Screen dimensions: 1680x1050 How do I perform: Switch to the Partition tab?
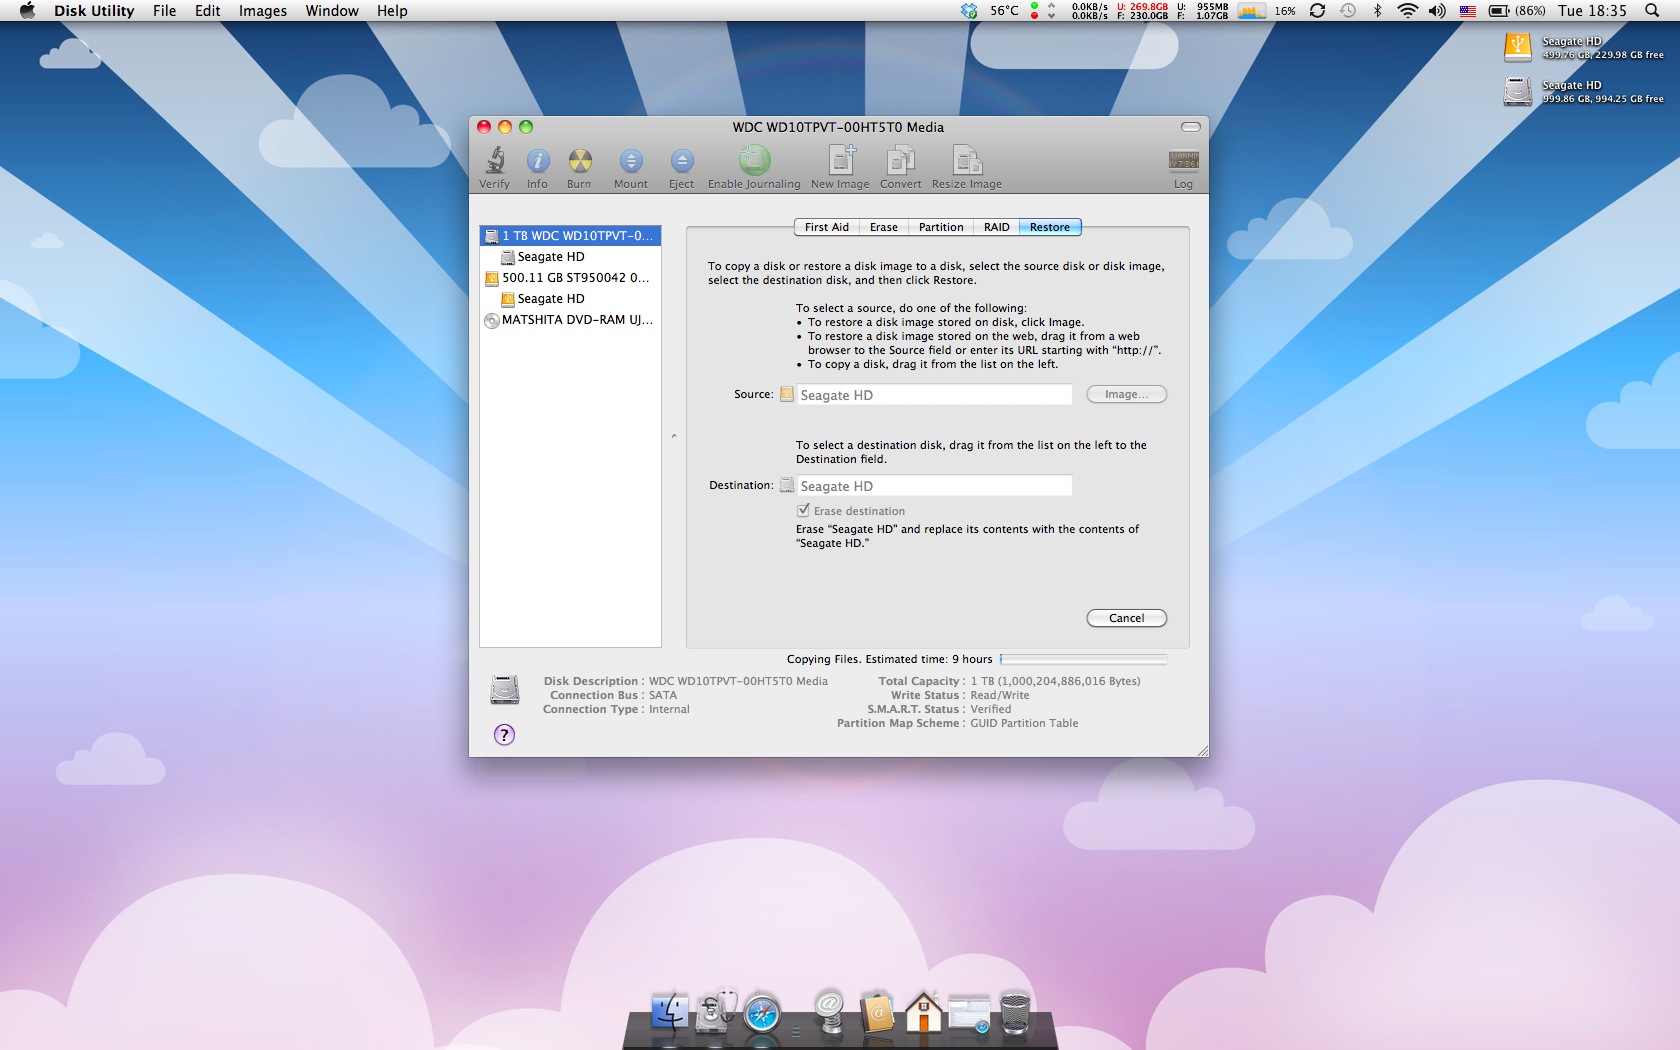[941, 227]
